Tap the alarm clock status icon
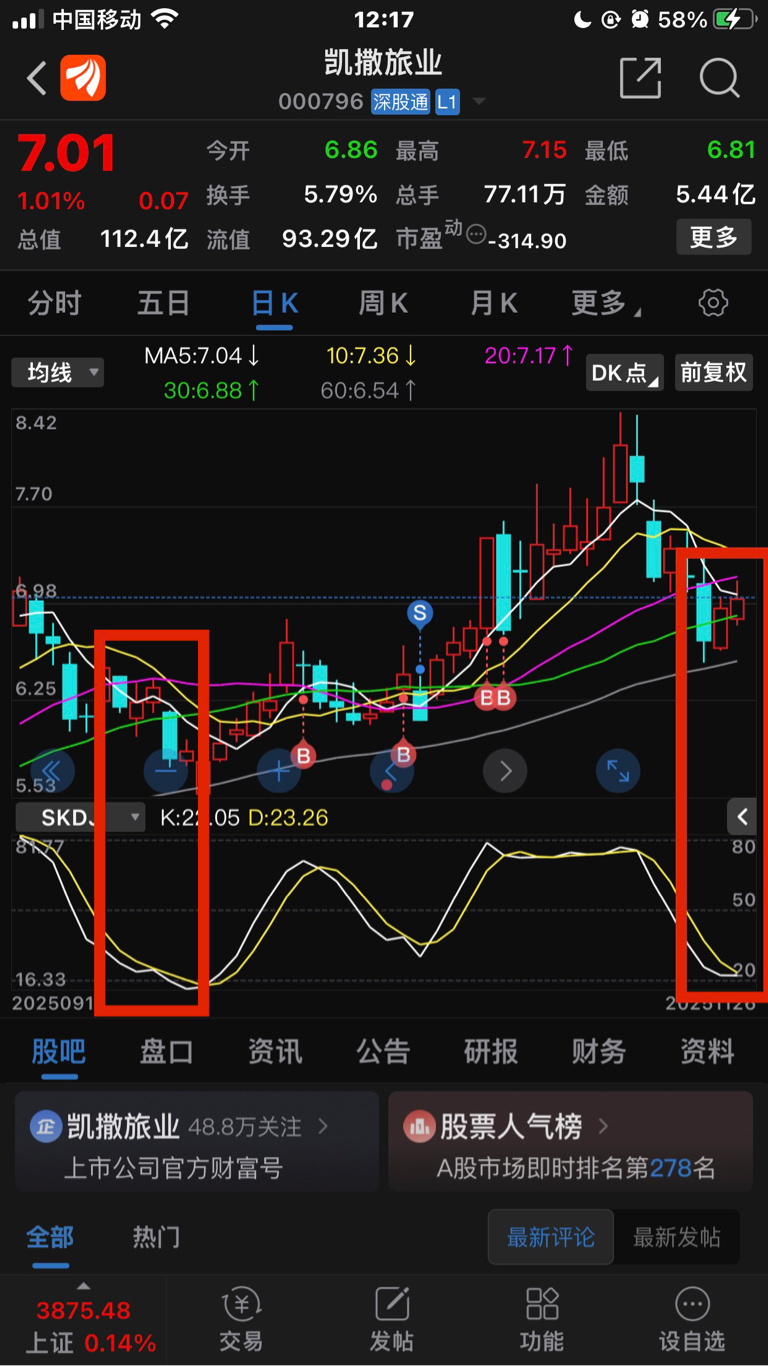Image resolution: width=768 pixels, height=1366 pixels. coord(640,19)
